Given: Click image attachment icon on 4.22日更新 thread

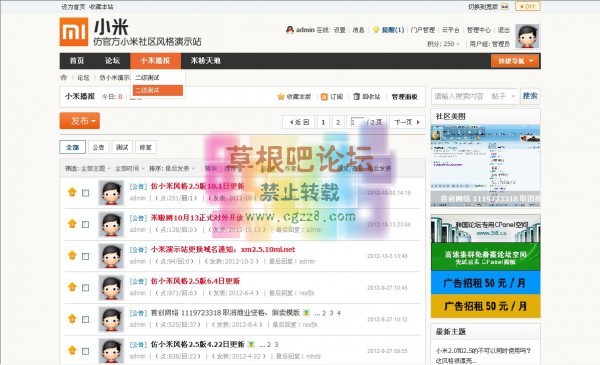Looking at the screenshot, I should coord(251,344).
